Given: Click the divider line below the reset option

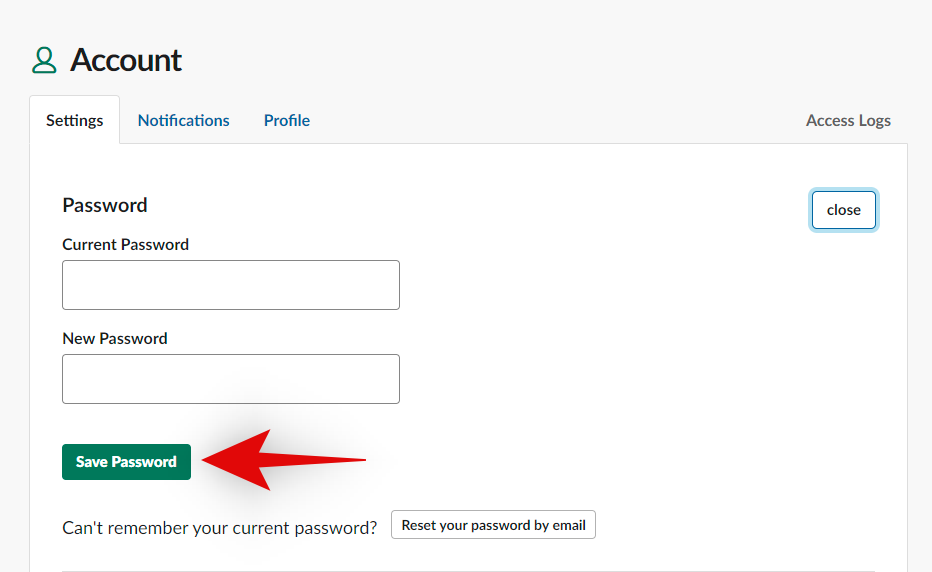Looking at the screenshot, I should click(468, 571).
